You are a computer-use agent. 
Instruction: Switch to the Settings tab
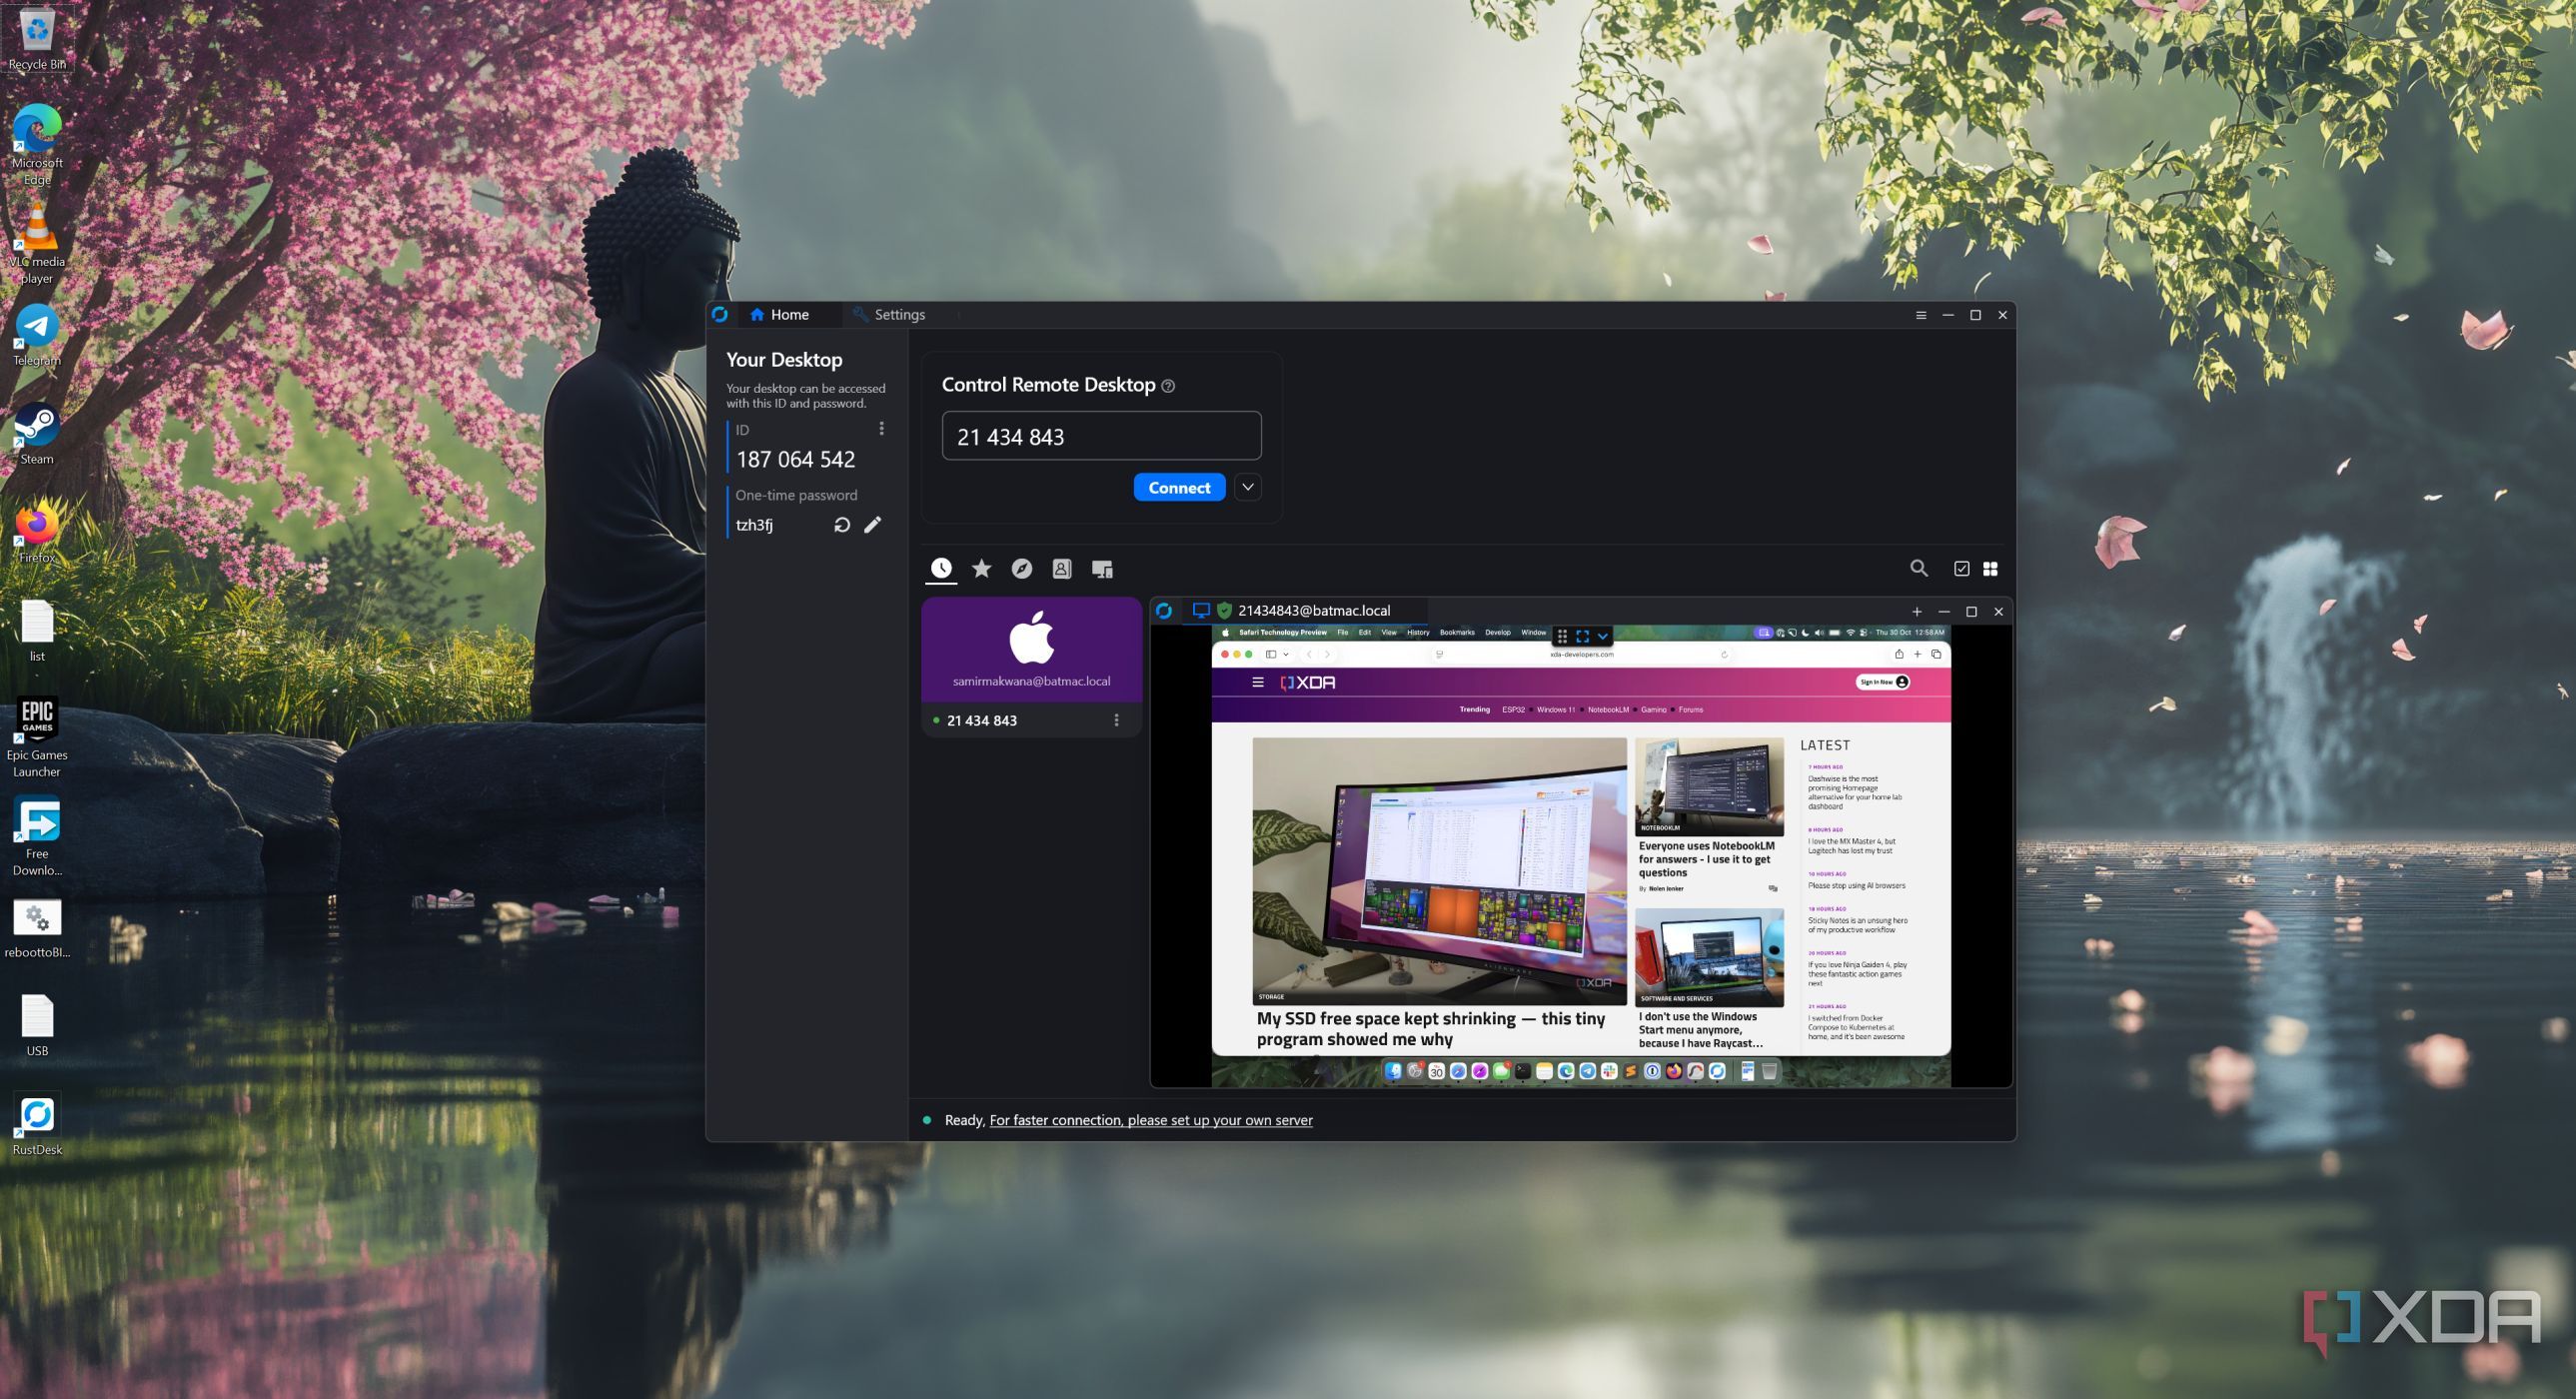[x=889, y=314]
